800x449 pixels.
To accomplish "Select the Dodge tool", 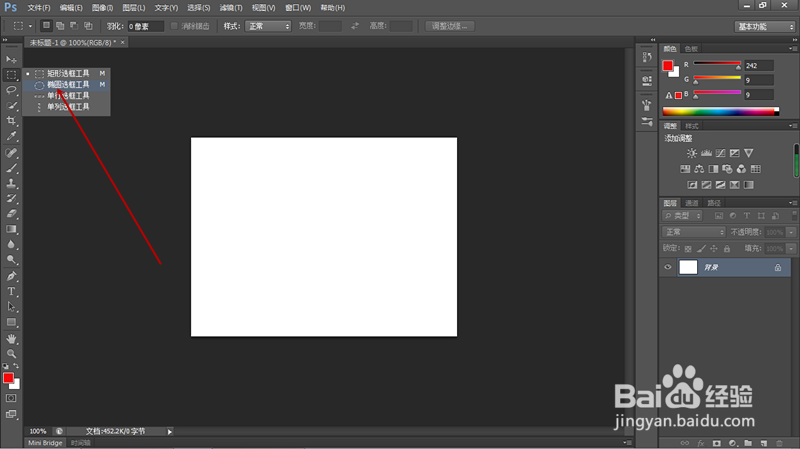I will 11,260.
